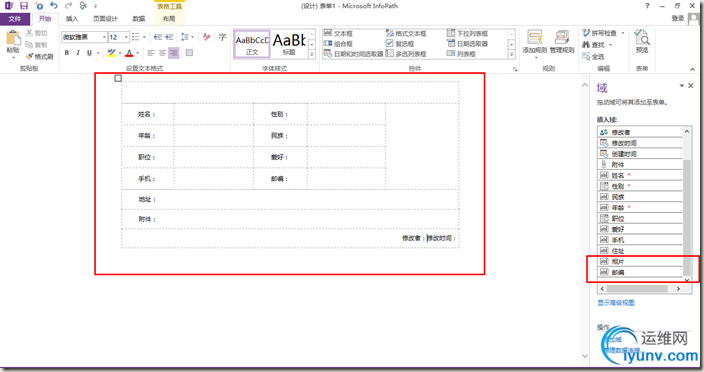Toggle Underline formatting
This screenshot has width=704, height=372.
pyautogui.click(x=89, y=53)
